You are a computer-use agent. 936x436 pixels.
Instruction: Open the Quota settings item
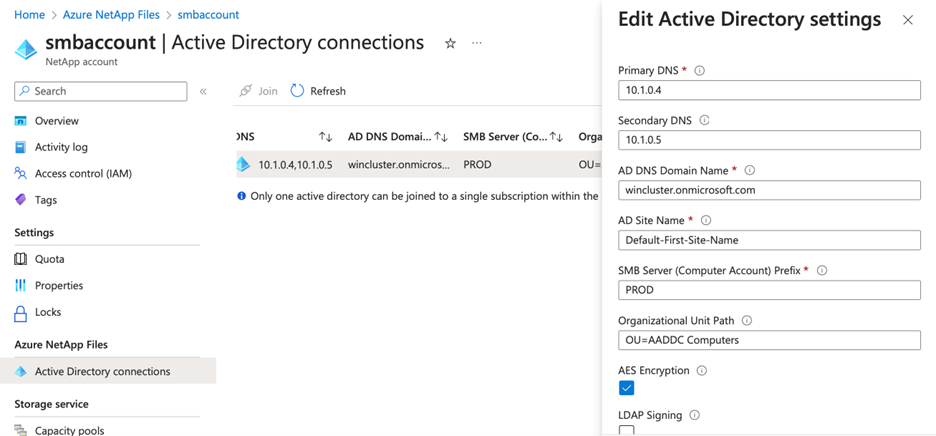pyautogui.click(x=50, y=259)
